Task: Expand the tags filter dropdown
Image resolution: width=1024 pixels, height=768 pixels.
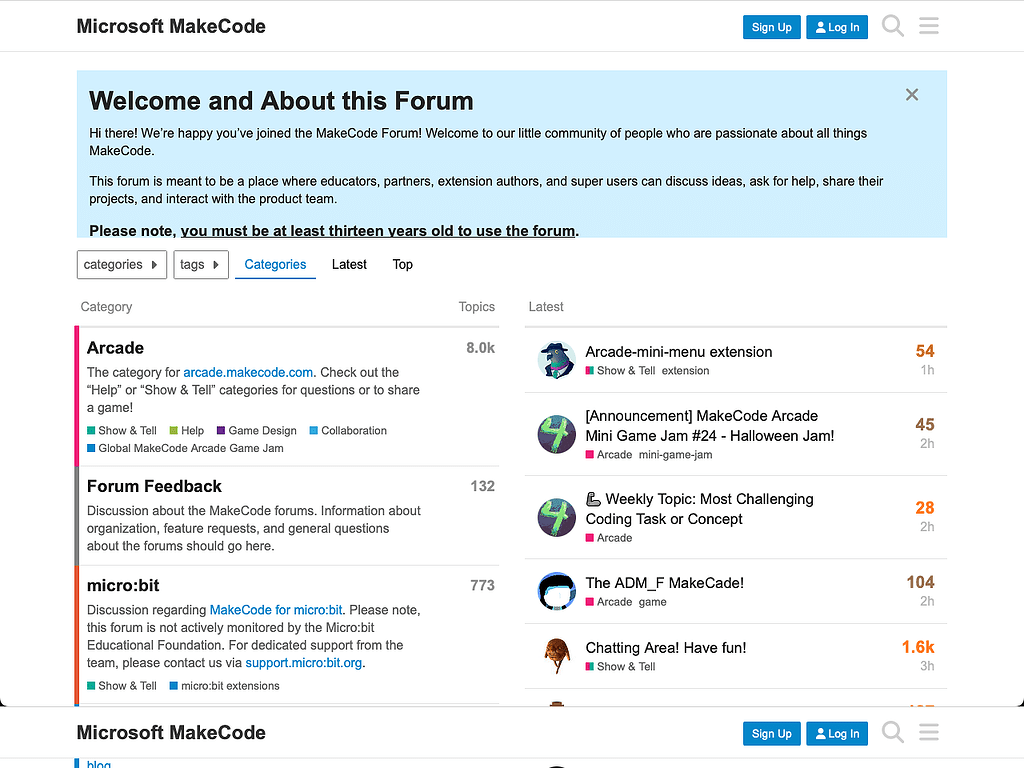Action: tap(200, 264)
